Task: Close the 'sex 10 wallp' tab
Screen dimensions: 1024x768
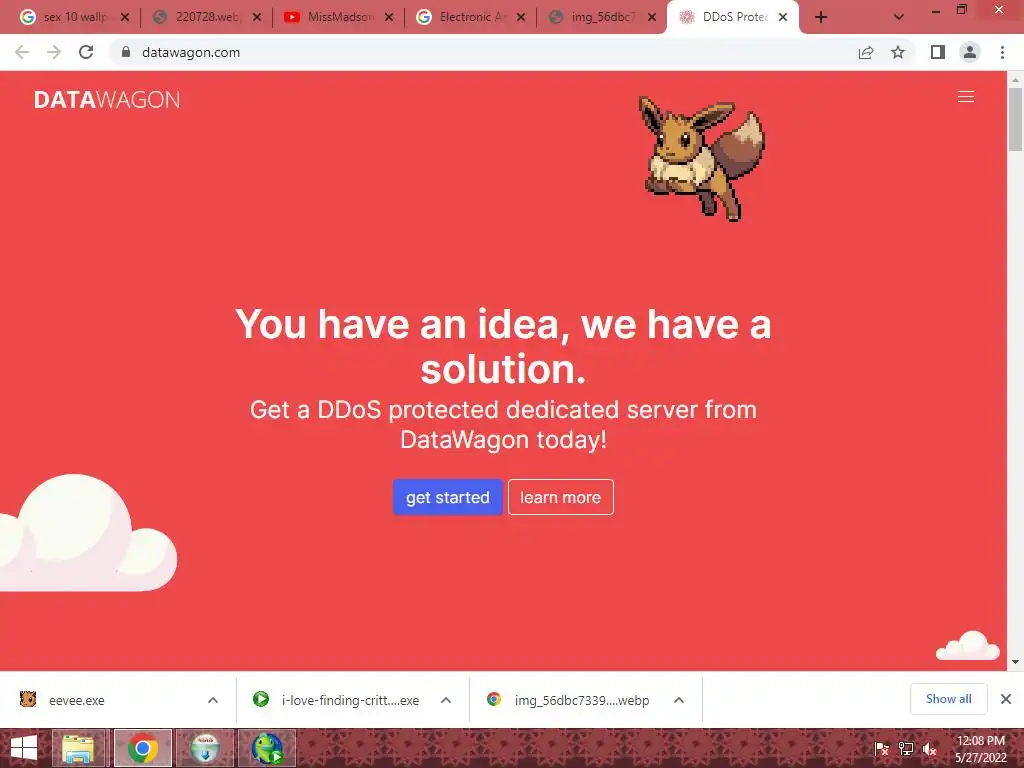Action: [125, 18]
